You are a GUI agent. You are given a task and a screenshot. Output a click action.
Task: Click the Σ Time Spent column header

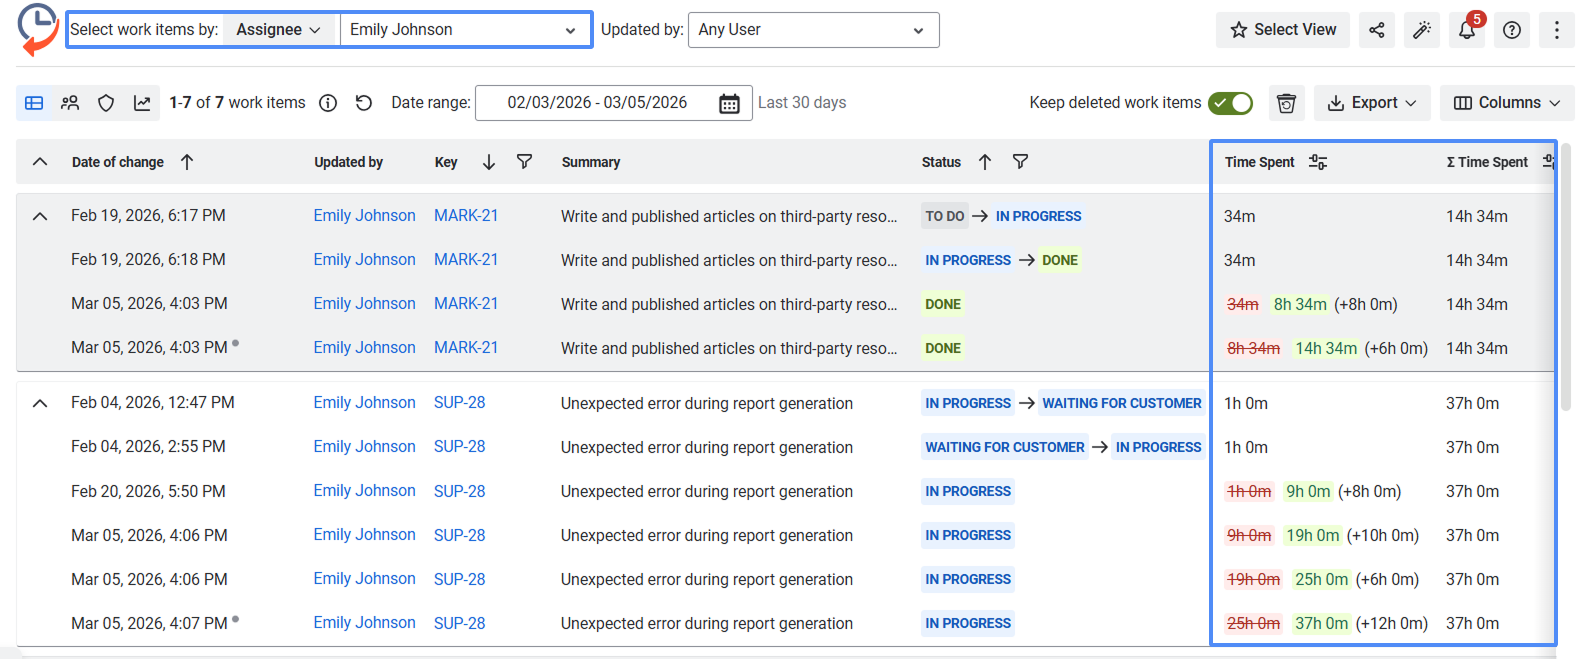(x=1487, y=162)
